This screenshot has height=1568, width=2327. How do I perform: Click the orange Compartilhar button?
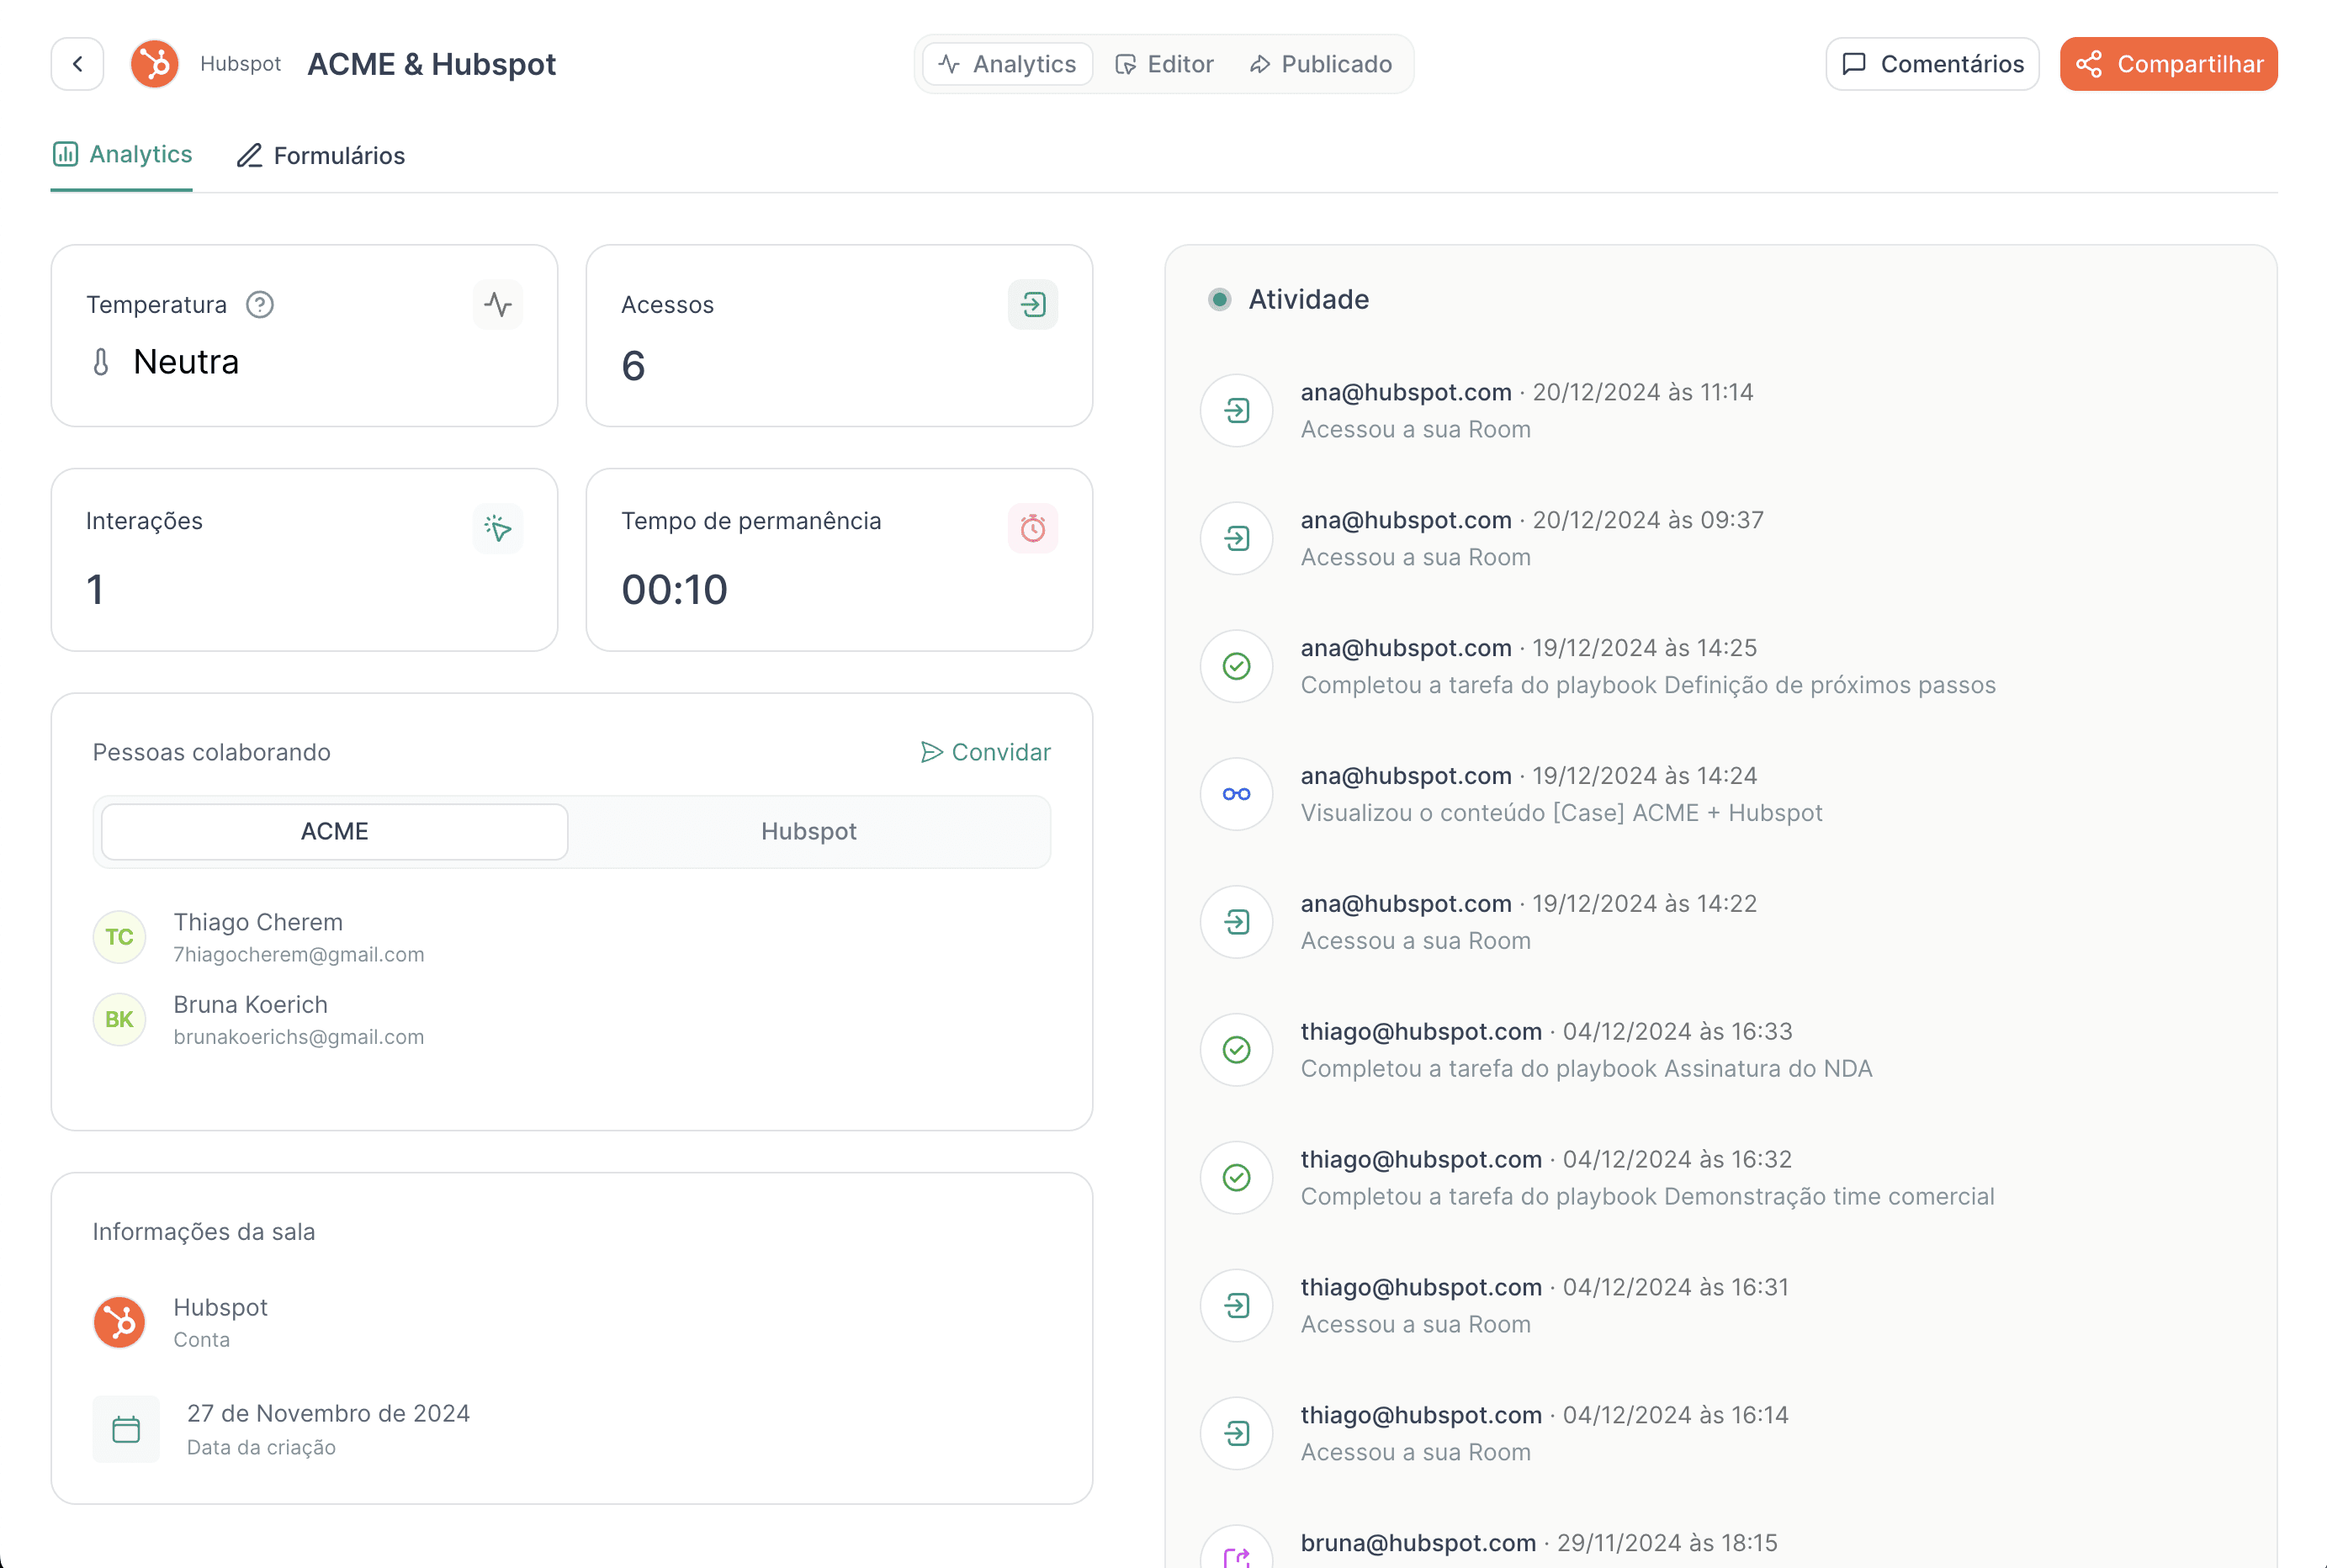2168,64
